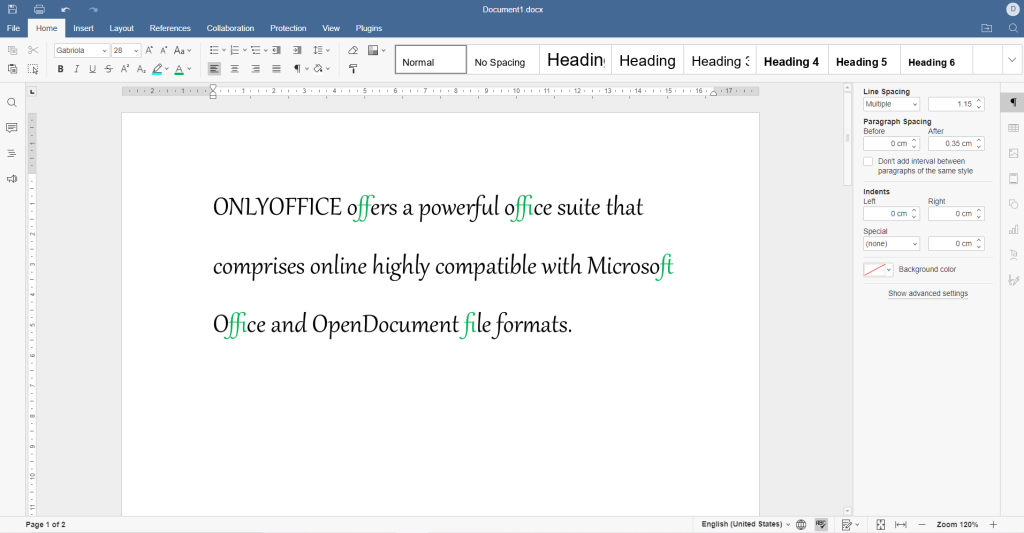Toggle Italic formatting
Image resolution: width=1024 pixels, height=533 pixels.
point(76,69)
